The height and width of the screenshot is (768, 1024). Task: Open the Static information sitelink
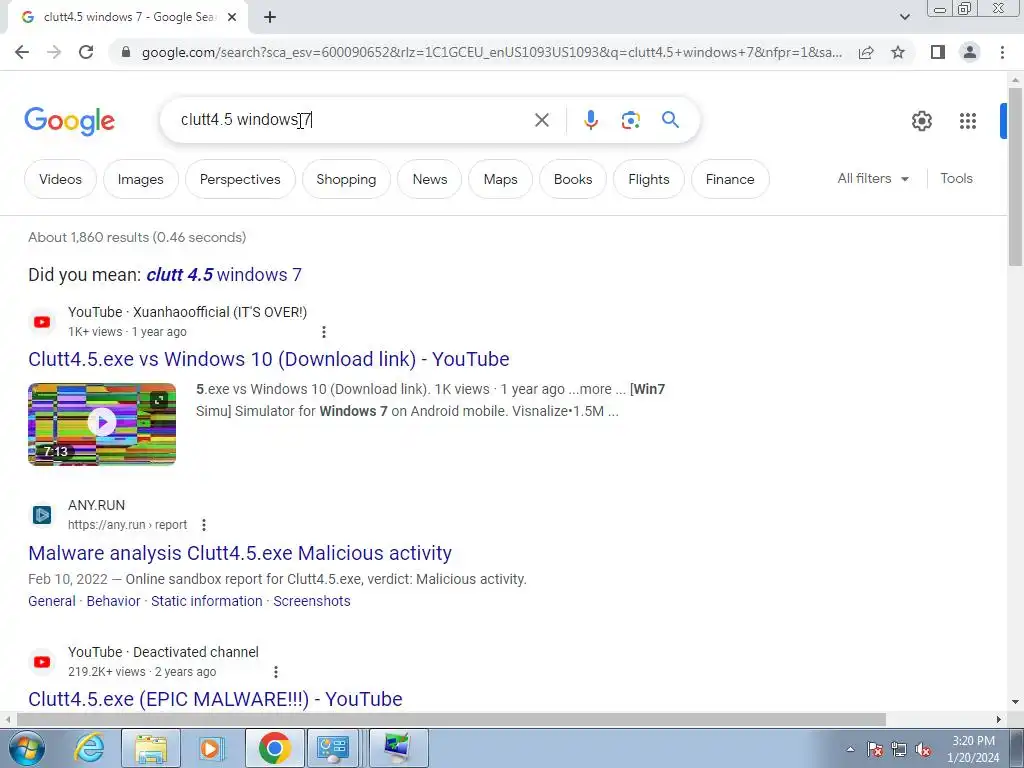[206, 601]
